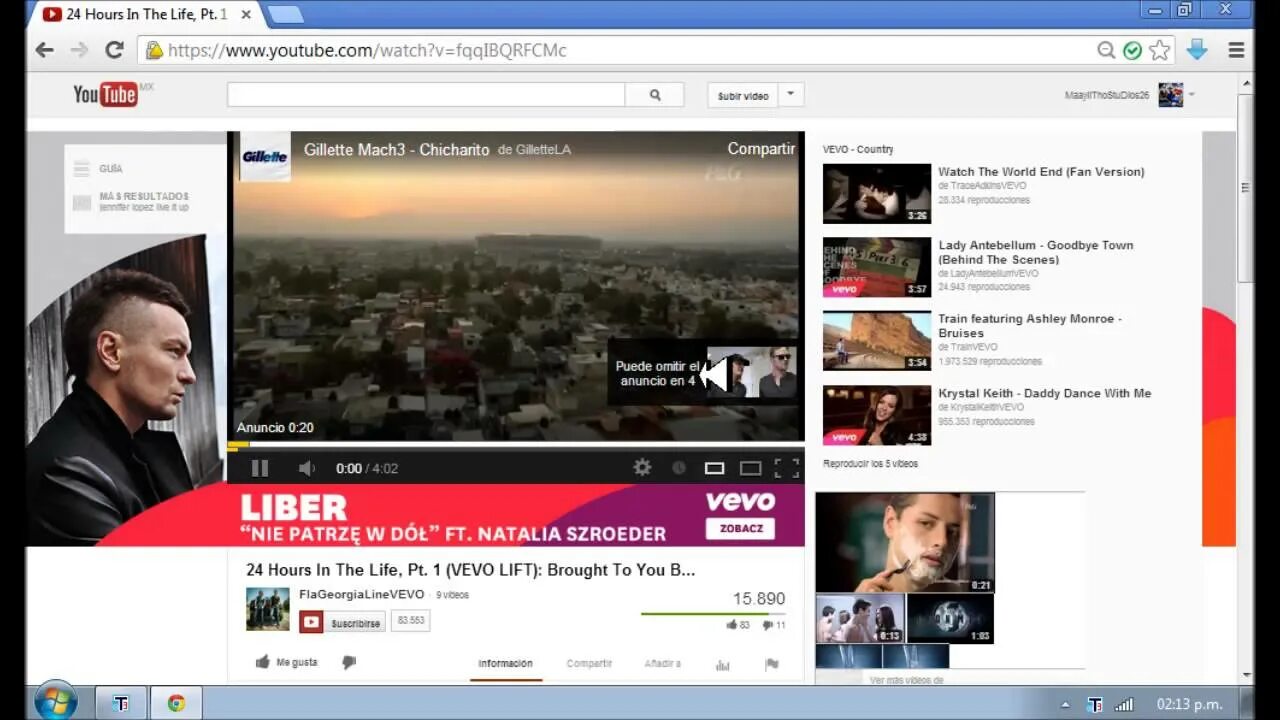Click Reproducir los 5 videos link
The image size is (1280, 720).
870,464
